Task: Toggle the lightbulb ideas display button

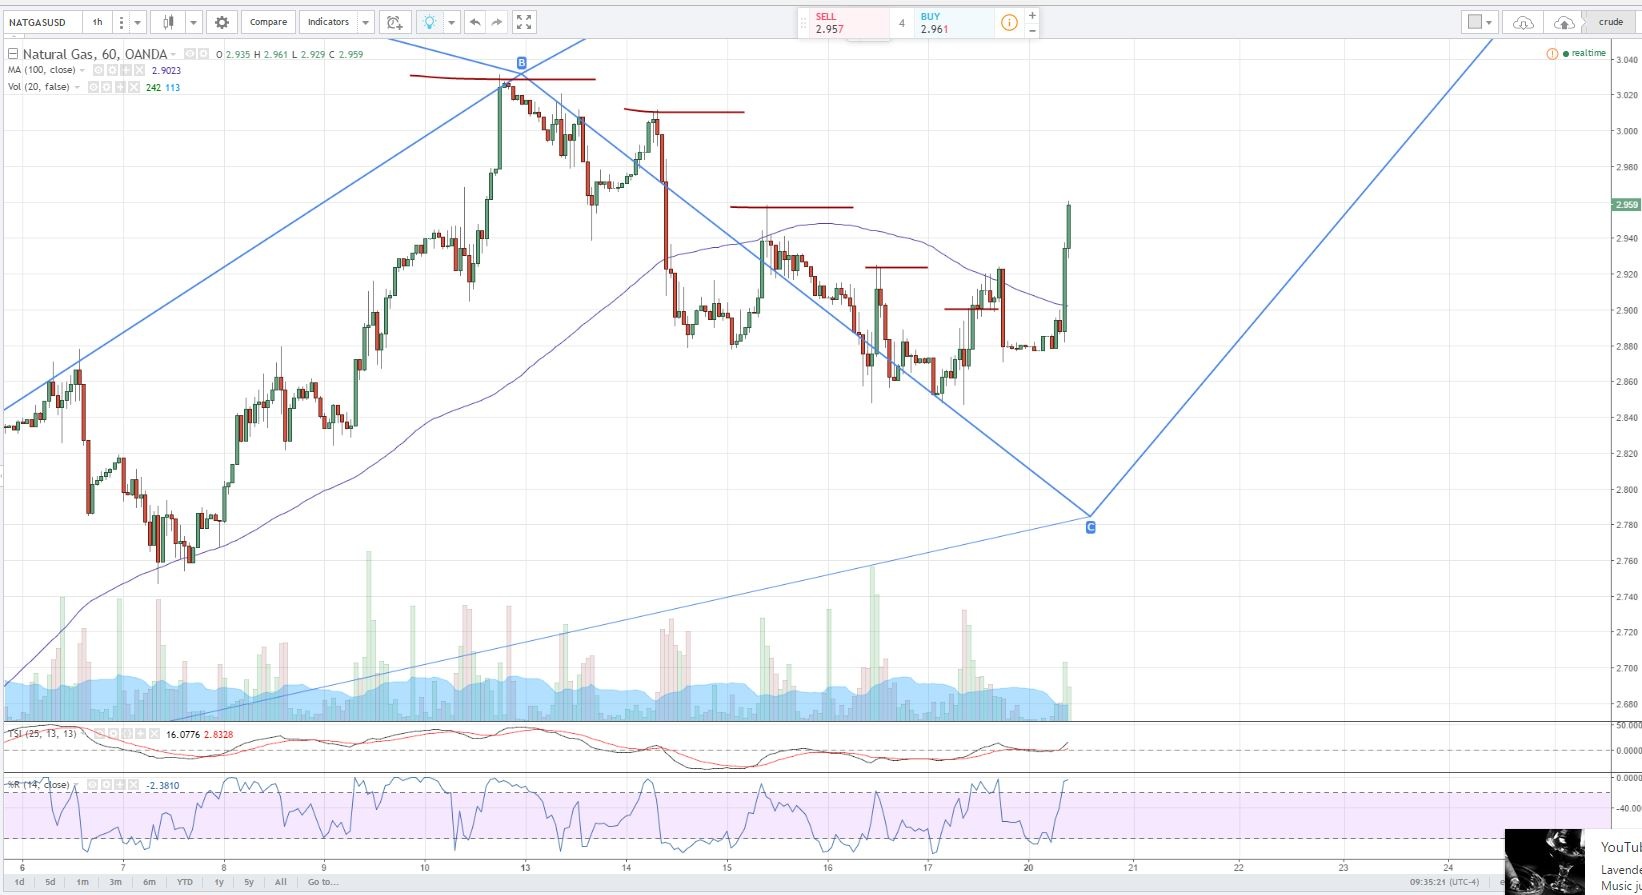Action: click(x=429, y=22)
